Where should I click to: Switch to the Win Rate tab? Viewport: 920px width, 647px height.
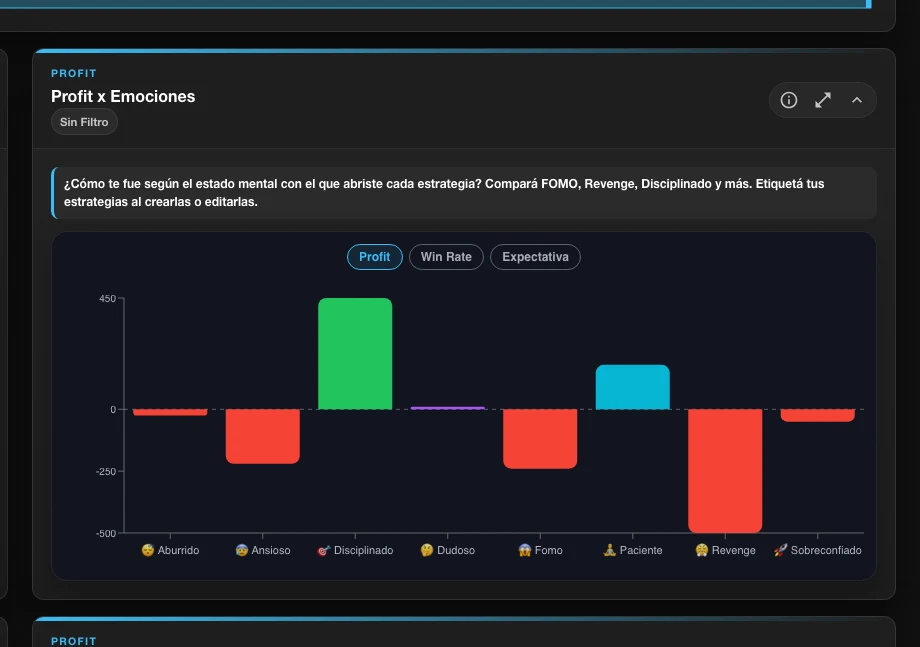(446, 257)
